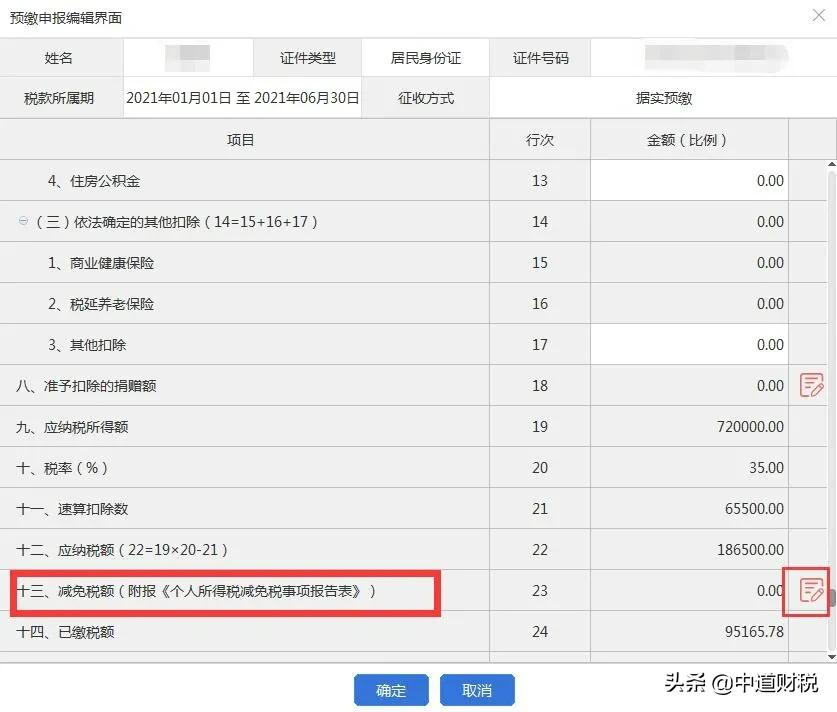Select the 4、住房公积金 row label
This screenshot has height=712, width=837.
94,181
